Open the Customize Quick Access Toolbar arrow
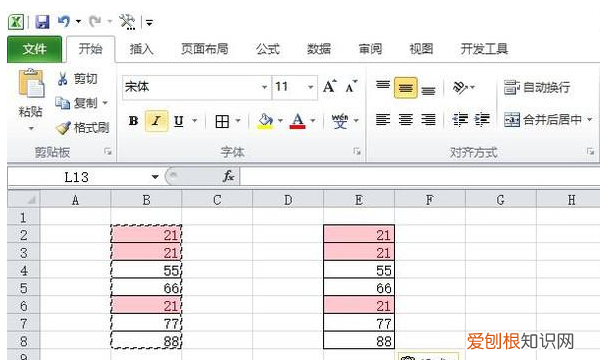 click(149, 23)
